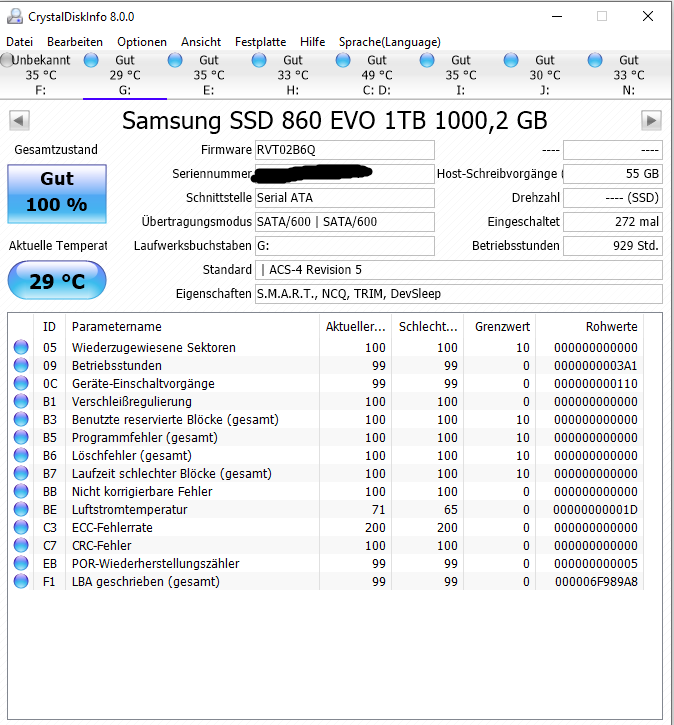Click the Eigenschaften S.M.A.R.T. field

point(459,294)
